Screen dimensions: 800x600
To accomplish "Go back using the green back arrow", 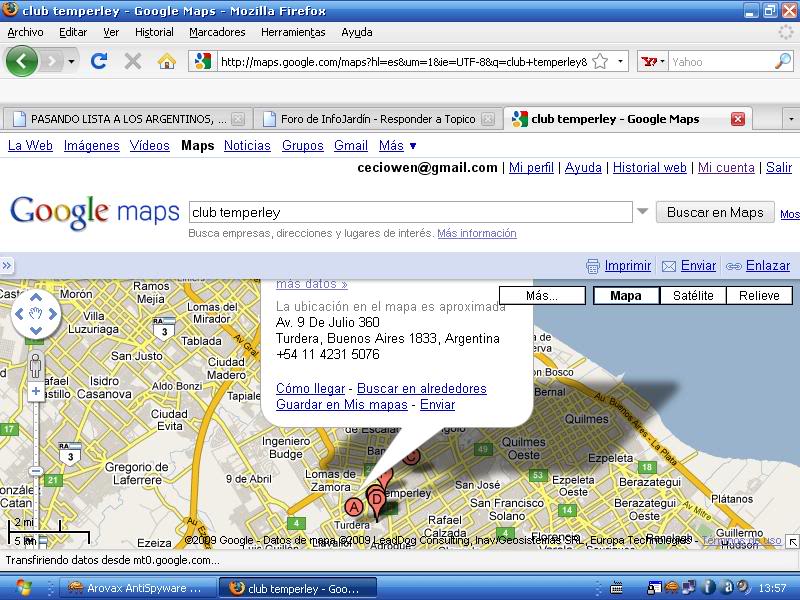I will click(21, 61).
